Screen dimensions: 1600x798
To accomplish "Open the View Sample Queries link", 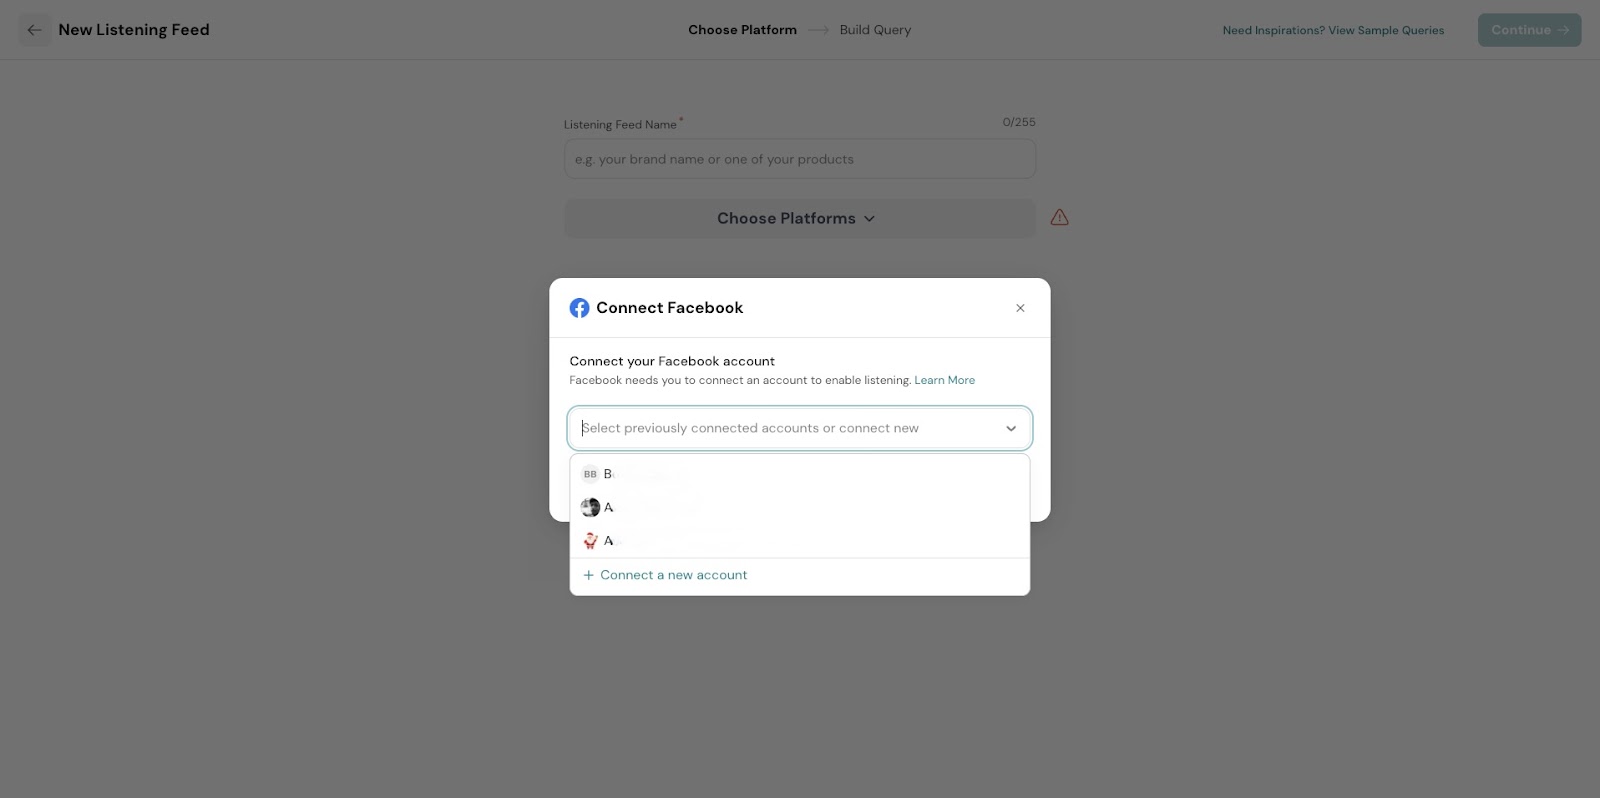I will pyautogui.click(x=1333, y=30).
